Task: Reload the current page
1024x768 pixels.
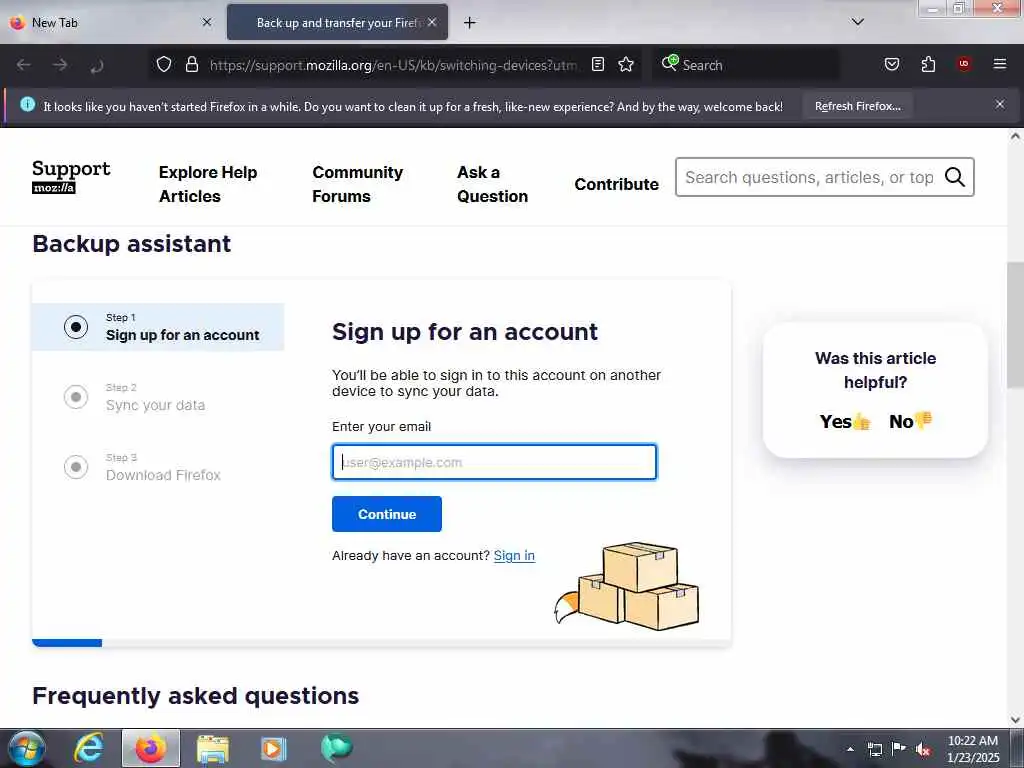Action: tap(97, 65)
